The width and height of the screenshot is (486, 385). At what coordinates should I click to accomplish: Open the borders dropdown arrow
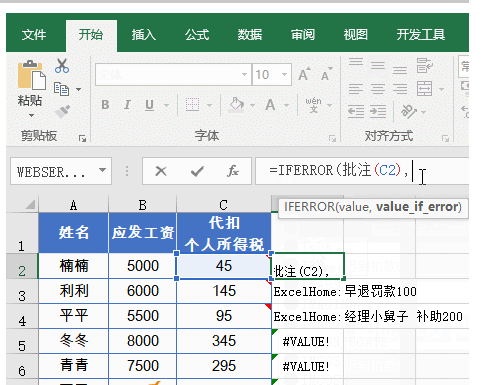209,105
